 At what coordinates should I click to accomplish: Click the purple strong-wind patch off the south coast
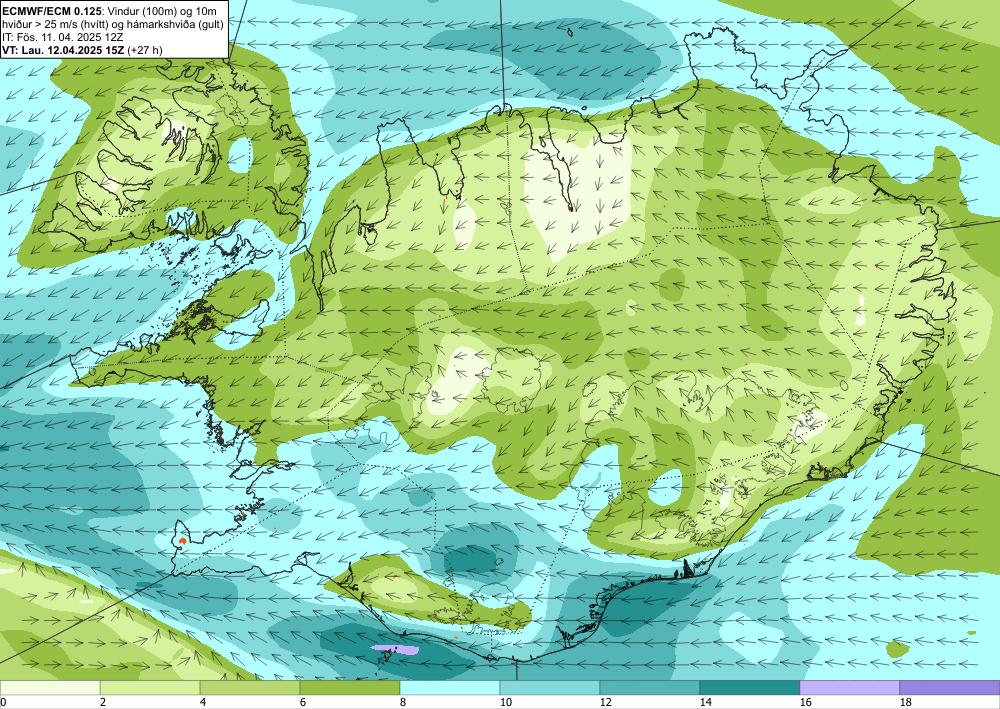(395, 650)
